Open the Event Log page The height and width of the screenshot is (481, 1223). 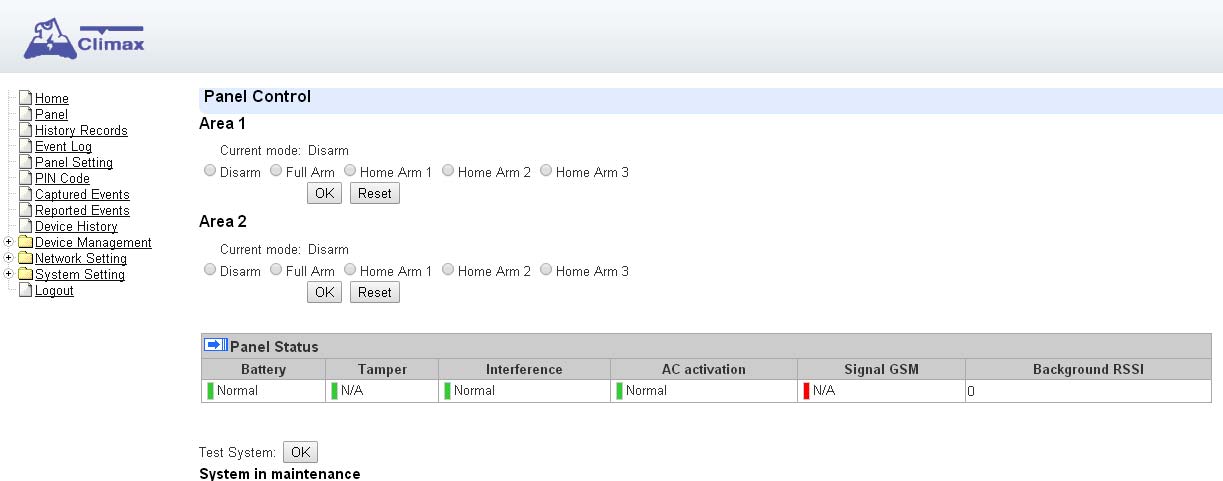point(63,147)
